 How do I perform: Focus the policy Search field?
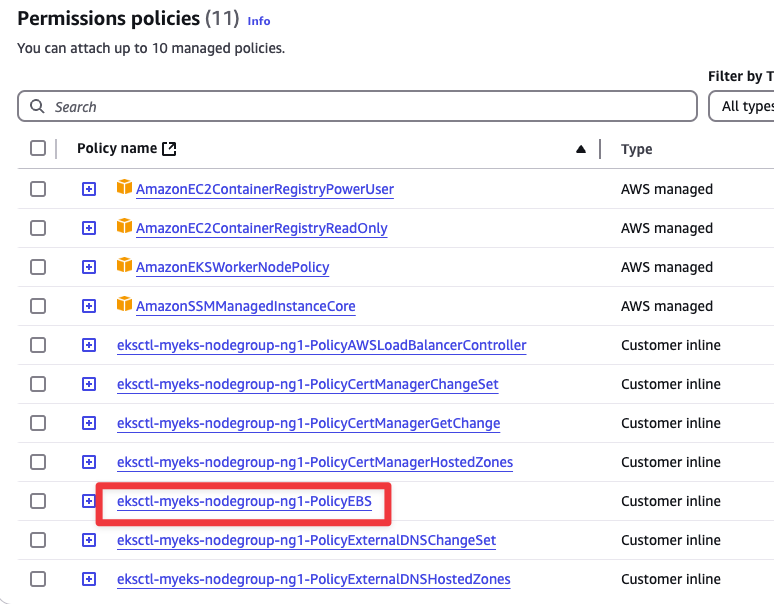(x=357, y=106)
